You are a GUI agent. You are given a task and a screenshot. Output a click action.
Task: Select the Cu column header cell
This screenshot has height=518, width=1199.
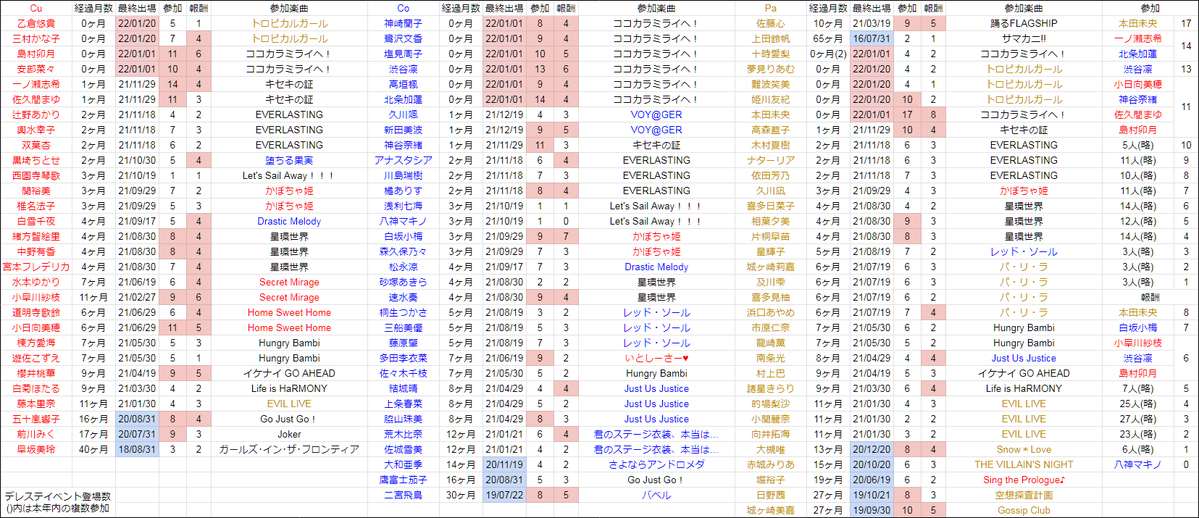pos(36,8)
